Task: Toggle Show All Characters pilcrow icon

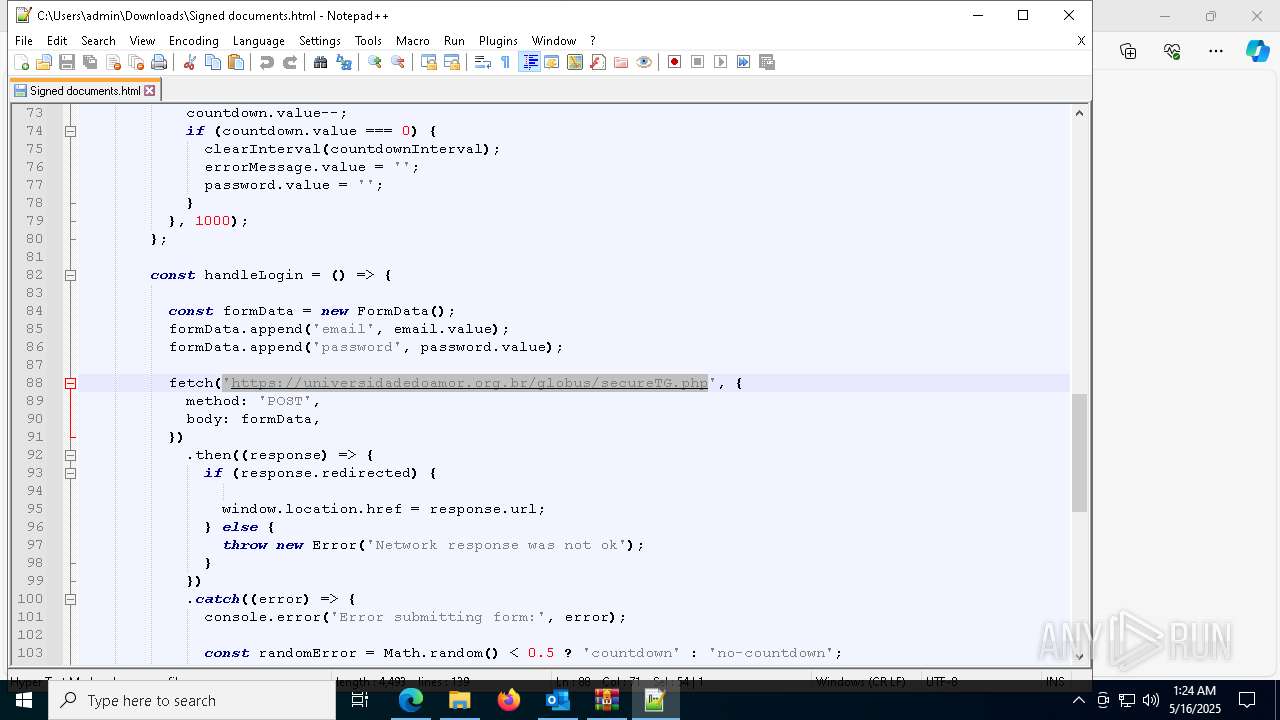Action: coord(505,62)
